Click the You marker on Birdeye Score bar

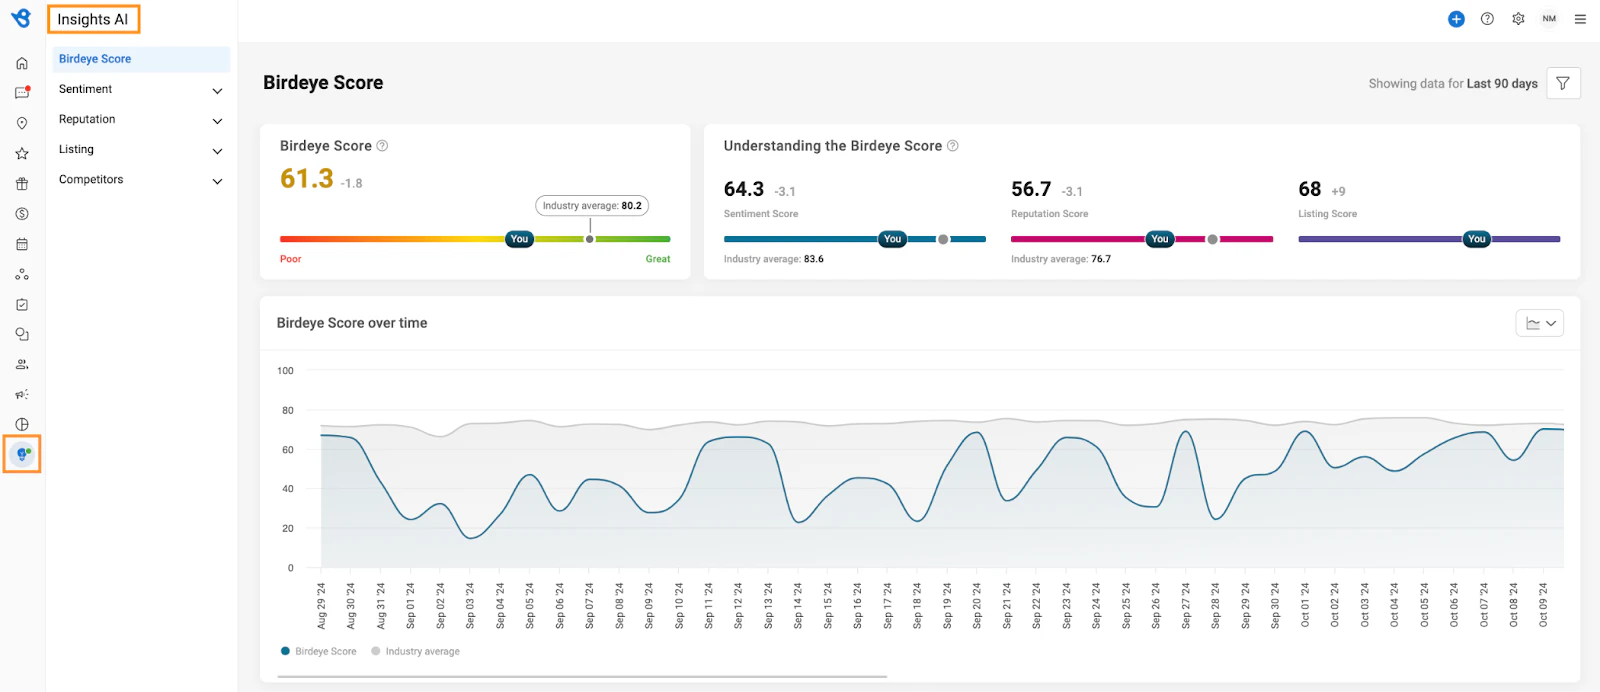point(519,239)
